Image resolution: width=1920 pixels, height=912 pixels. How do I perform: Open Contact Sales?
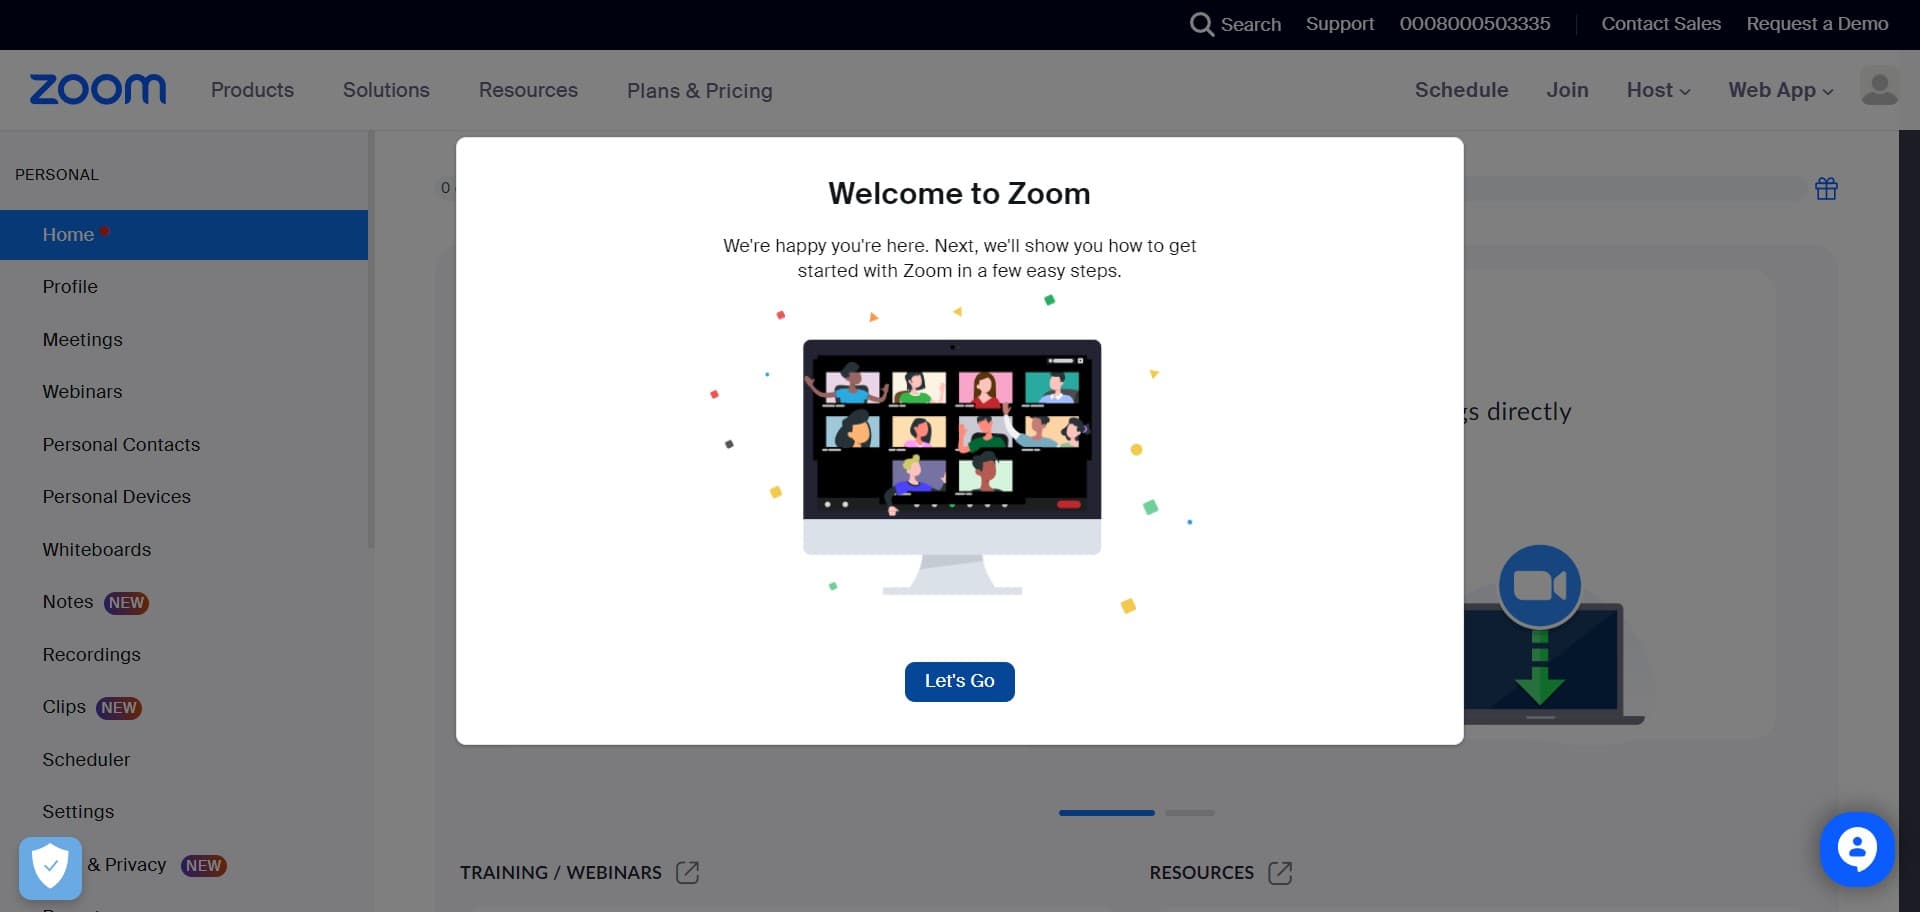click(1661, 23)
